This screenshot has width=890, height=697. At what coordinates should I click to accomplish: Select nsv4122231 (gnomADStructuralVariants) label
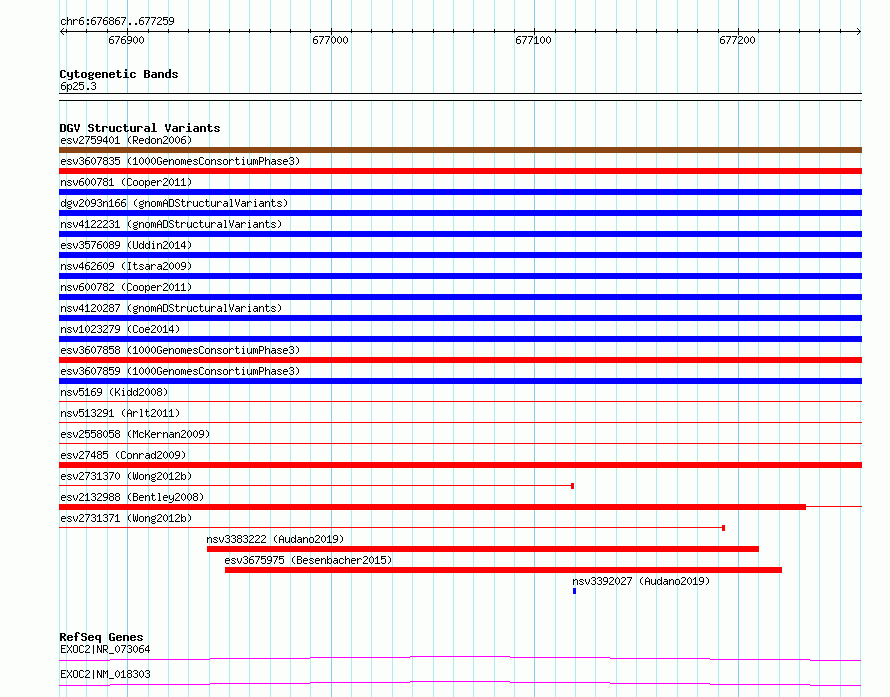click(x=171, y=224)
